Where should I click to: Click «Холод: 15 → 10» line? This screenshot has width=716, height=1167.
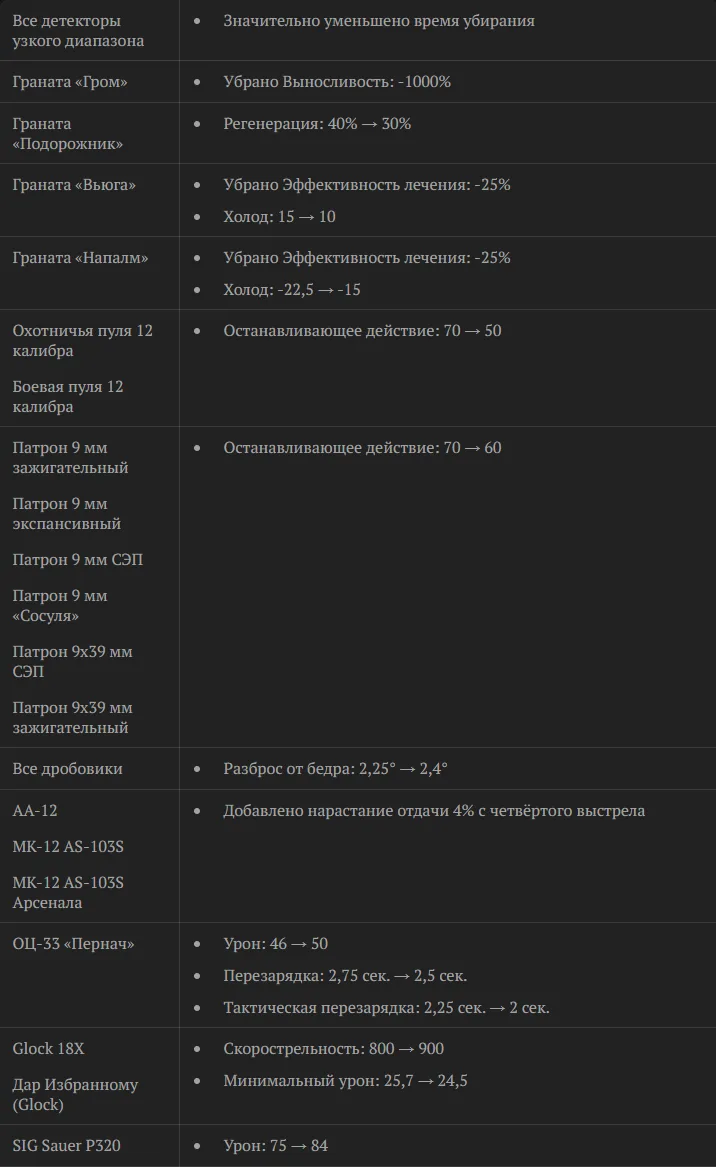279,217
